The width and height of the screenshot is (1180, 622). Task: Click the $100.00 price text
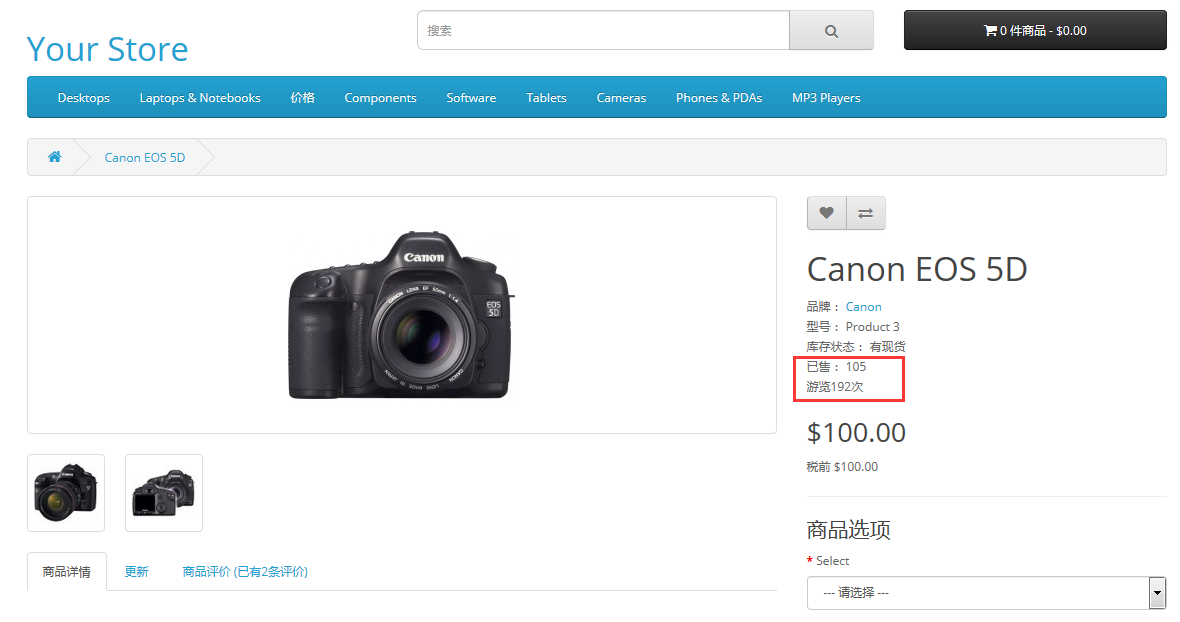tap(856, 432)
